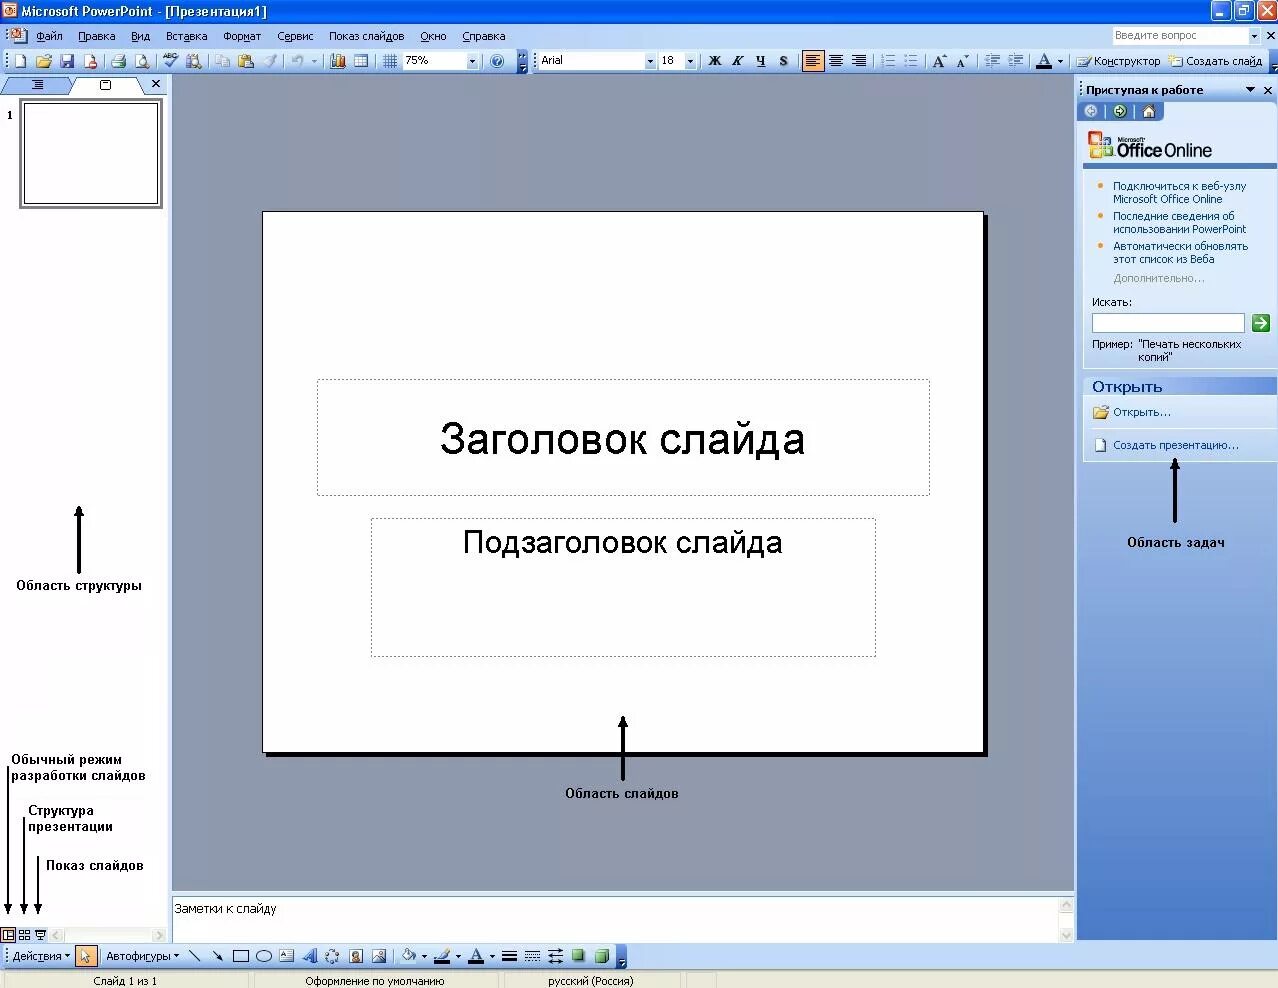Expand the Автофигуры menu
This screenshot has height=988, width=1278.
[143, 956]
